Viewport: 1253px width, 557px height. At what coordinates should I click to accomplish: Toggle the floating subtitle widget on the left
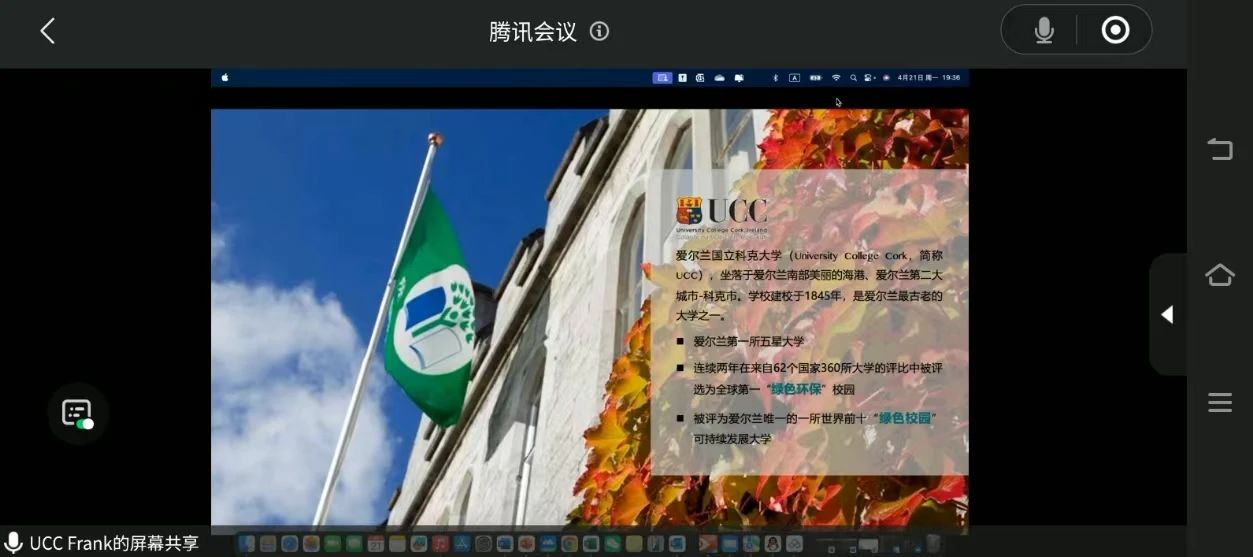coord(78,413)
